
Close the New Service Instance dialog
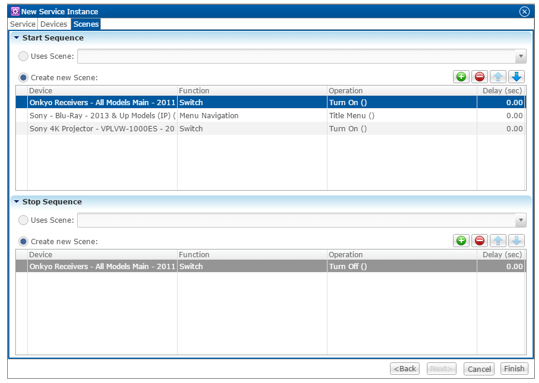[524, 12]
